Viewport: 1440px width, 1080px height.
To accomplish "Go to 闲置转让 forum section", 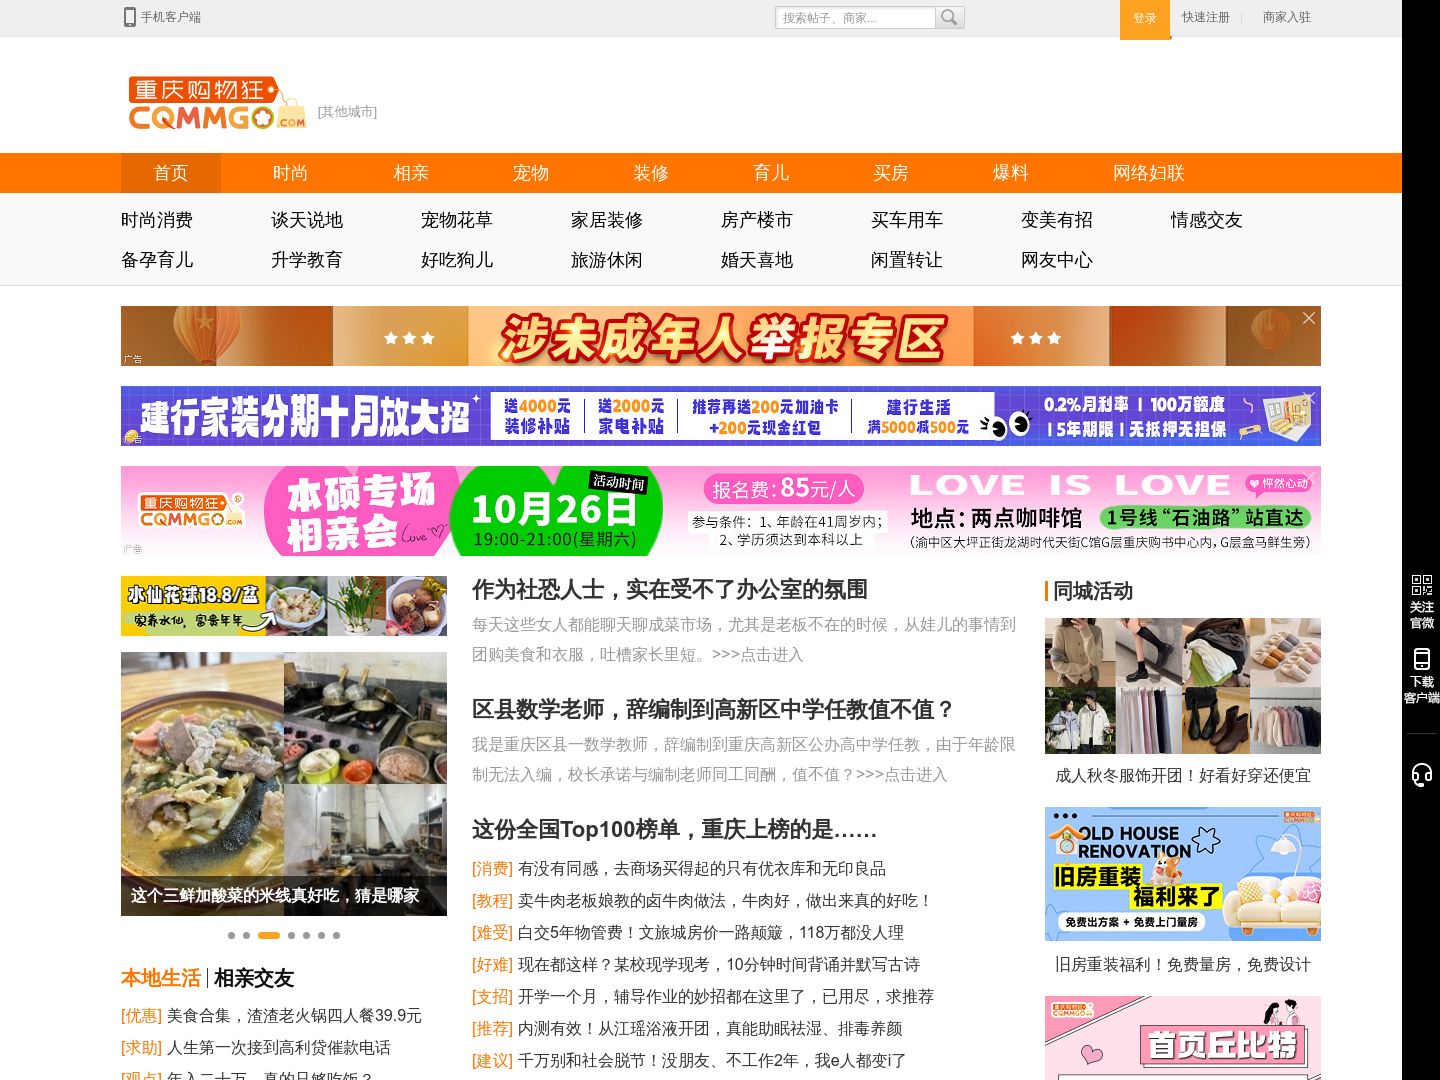I will pos(907,260).
